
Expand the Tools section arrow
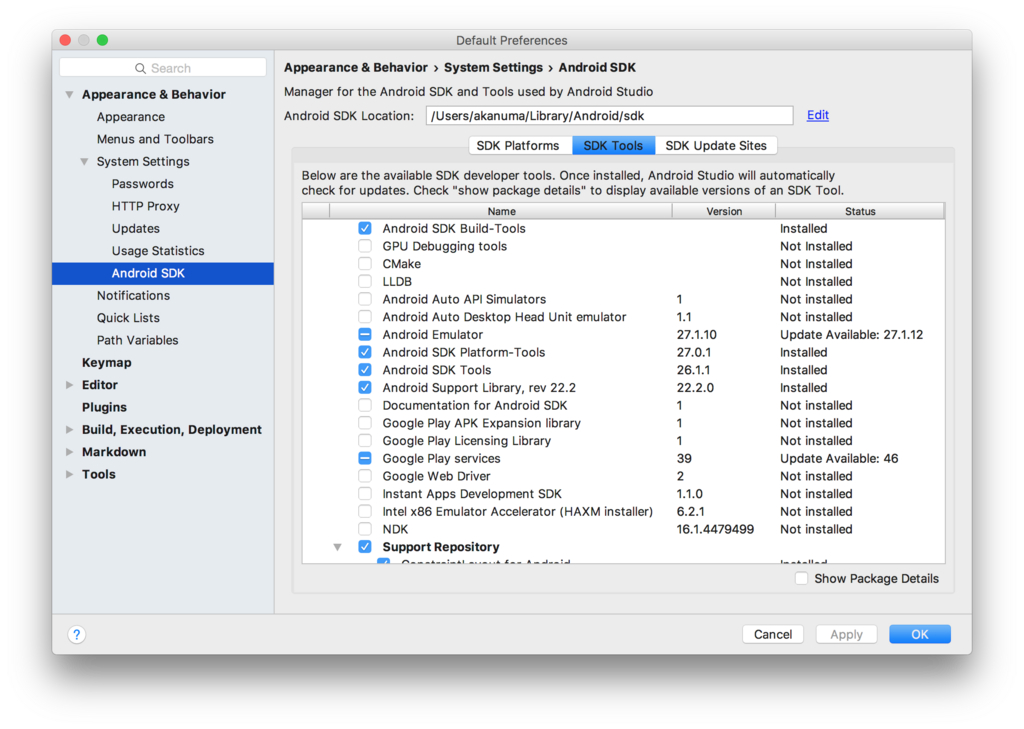pyautogui.click(x=69, y=474)
